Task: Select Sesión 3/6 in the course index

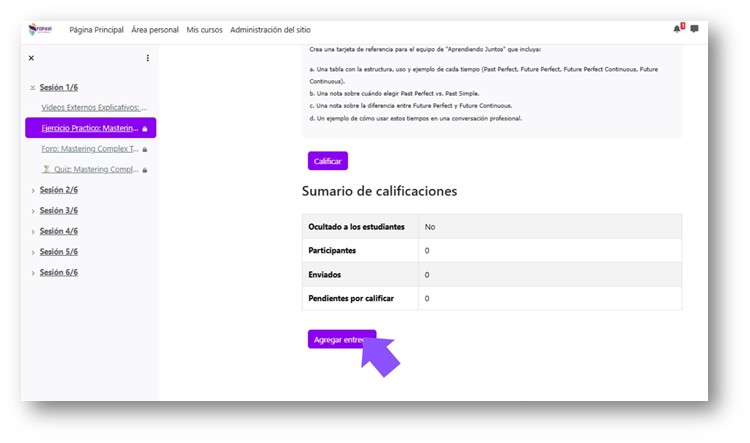Action: 59,211
